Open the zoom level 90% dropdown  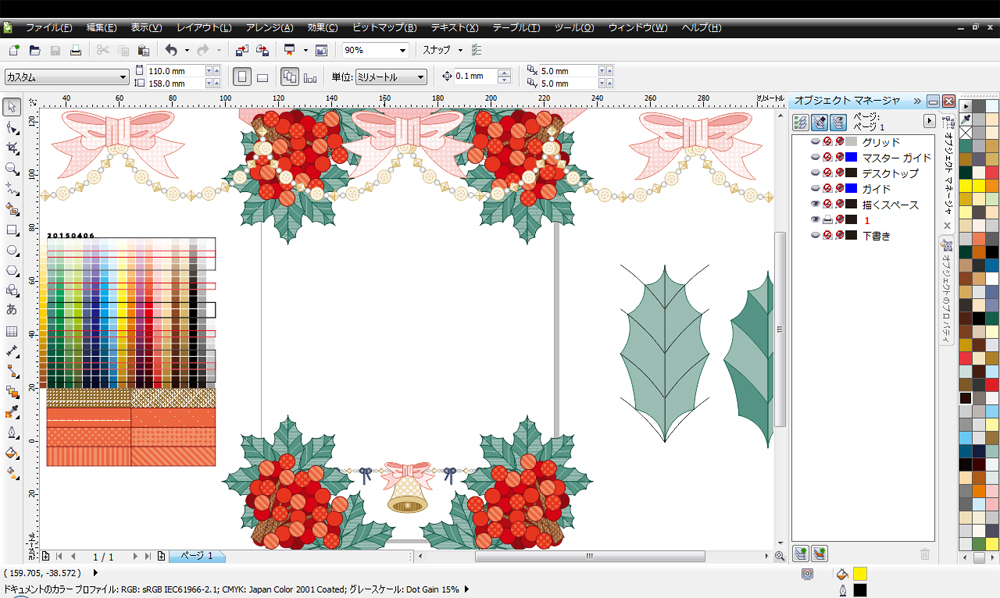(402, 50)
